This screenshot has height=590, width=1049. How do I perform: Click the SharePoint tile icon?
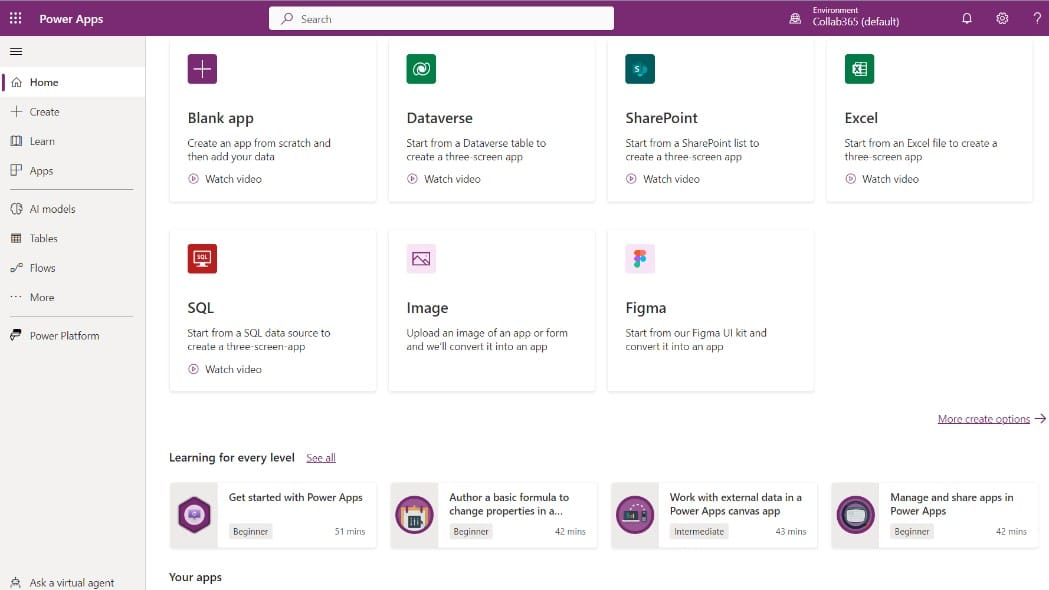point(640,69)
